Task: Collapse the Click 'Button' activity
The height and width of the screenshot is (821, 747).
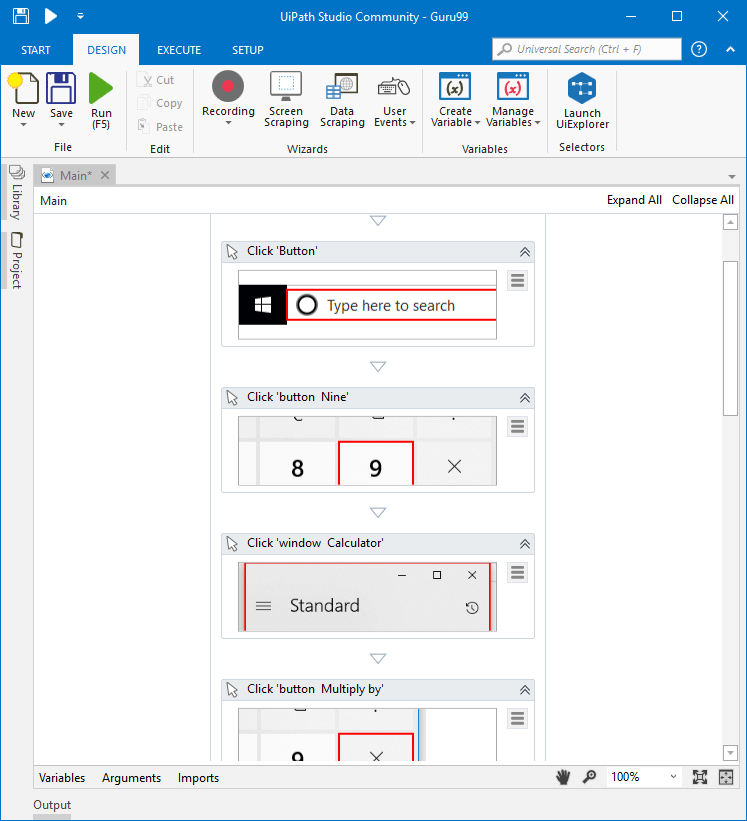Action: (524, 252)
